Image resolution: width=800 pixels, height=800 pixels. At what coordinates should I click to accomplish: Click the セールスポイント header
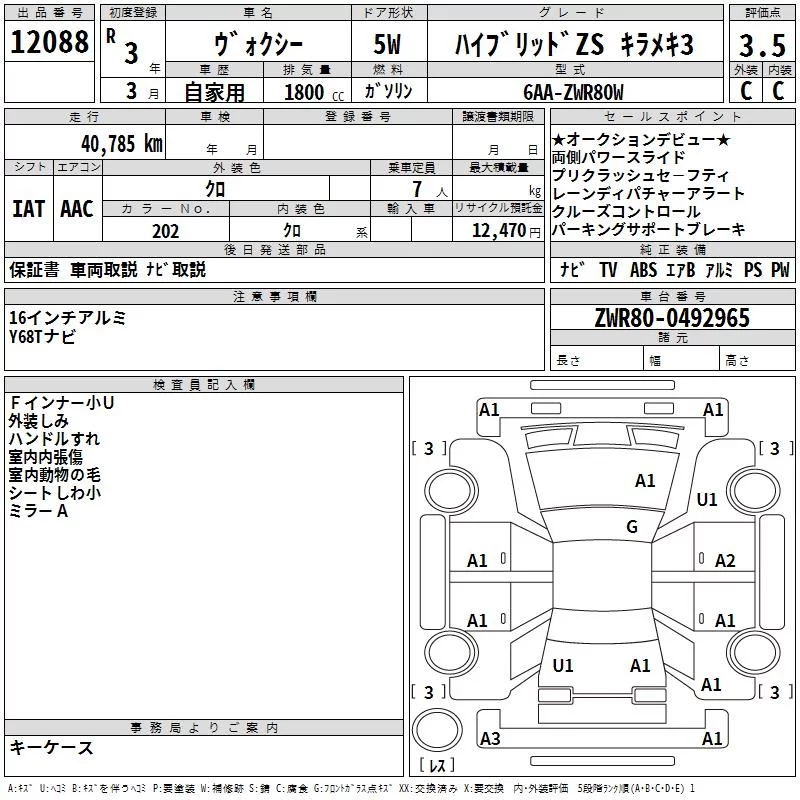click(x=672, y=116)
